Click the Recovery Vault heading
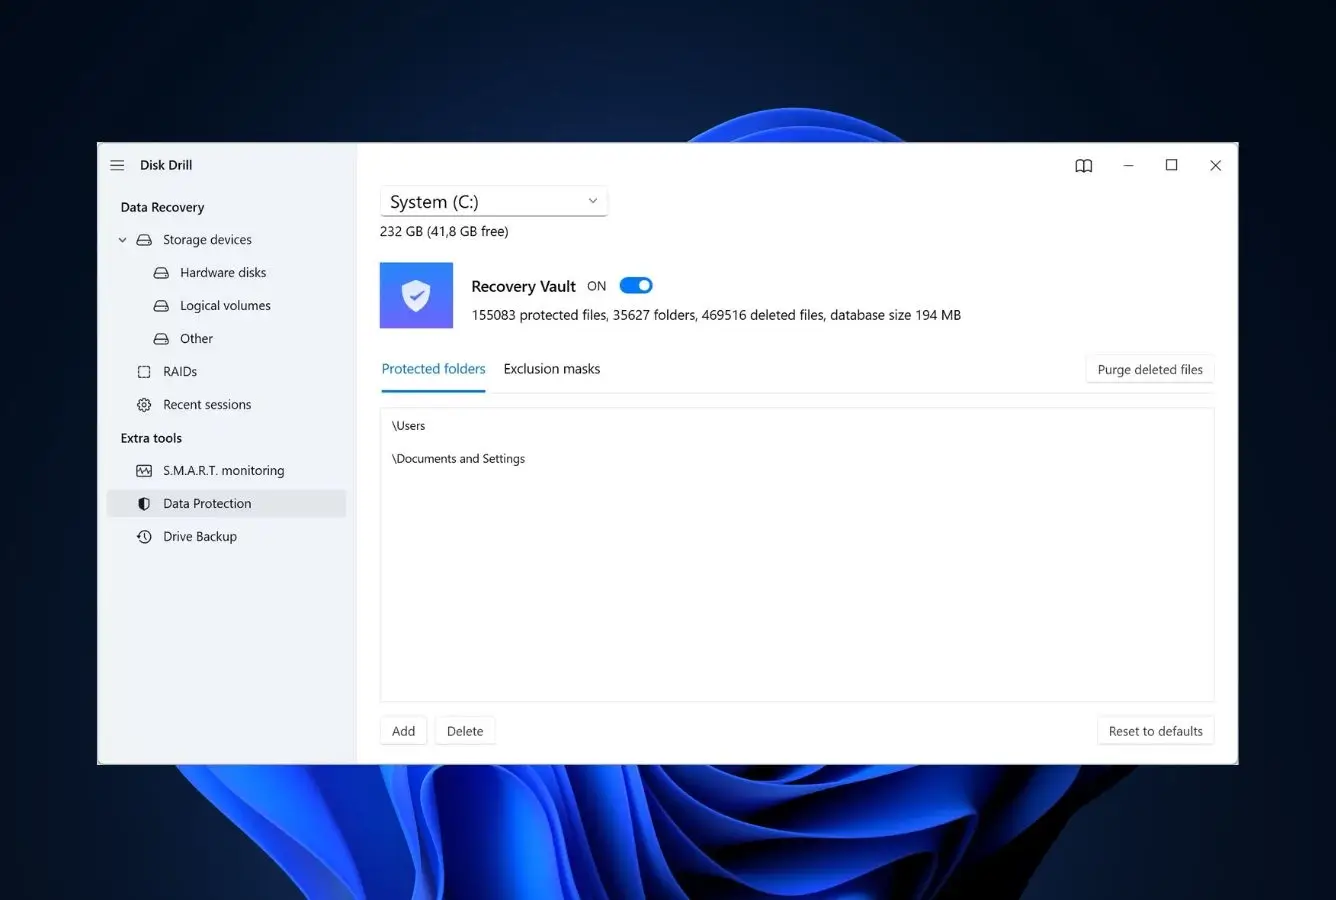 point(523,286)
